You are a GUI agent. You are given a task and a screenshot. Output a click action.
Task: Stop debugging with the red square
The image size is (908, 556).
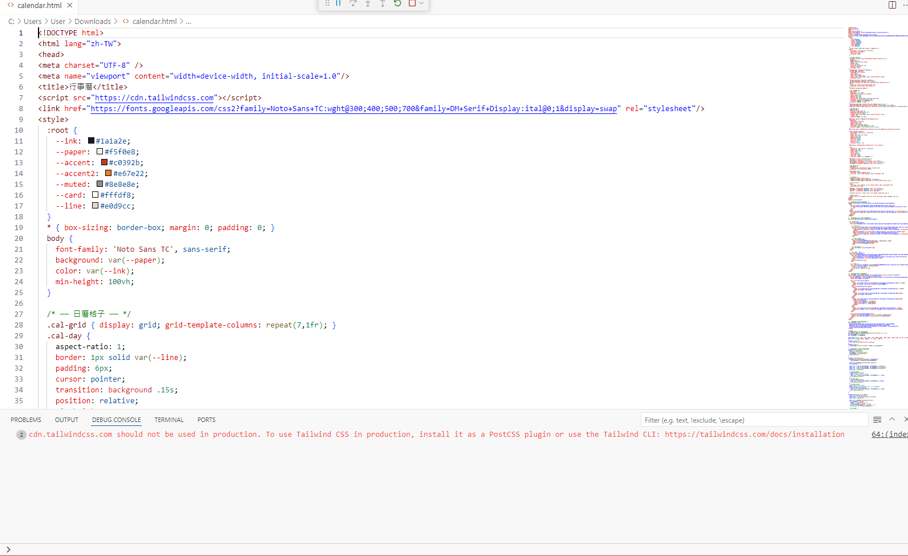pos(412,4)
